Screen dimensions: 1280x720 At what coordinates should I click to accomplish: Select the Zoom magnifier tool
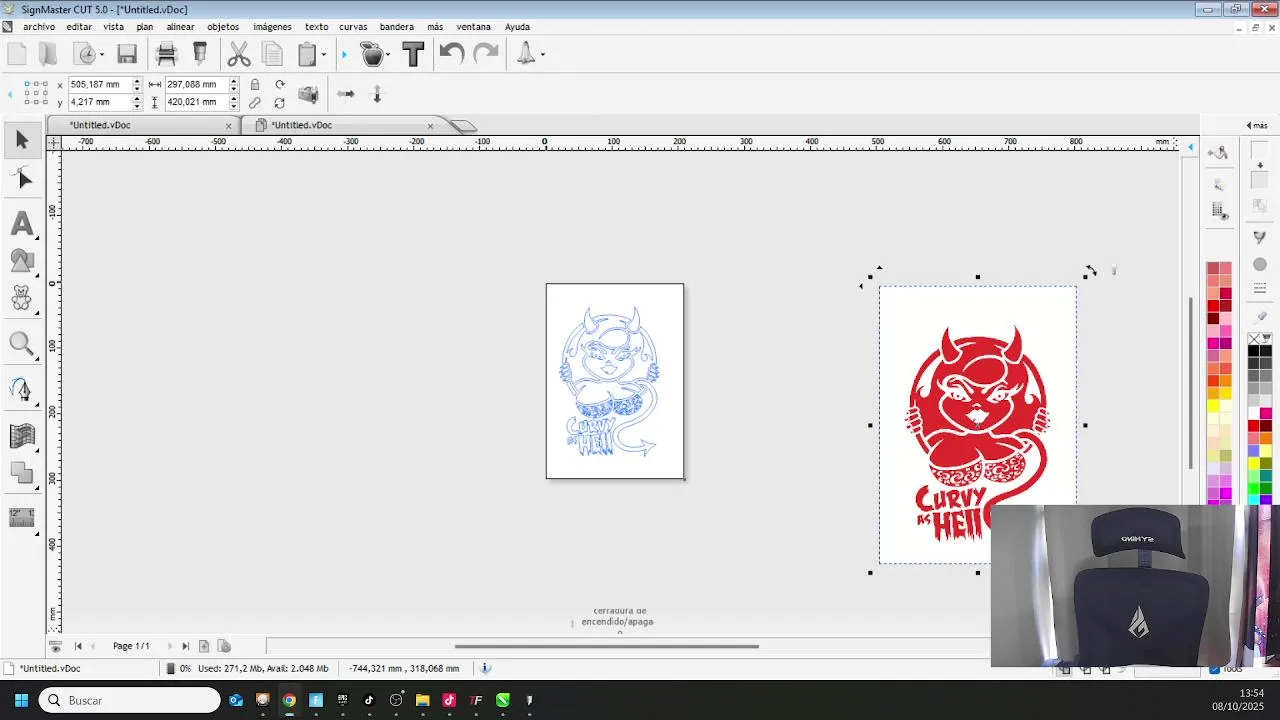pos(22,345)
